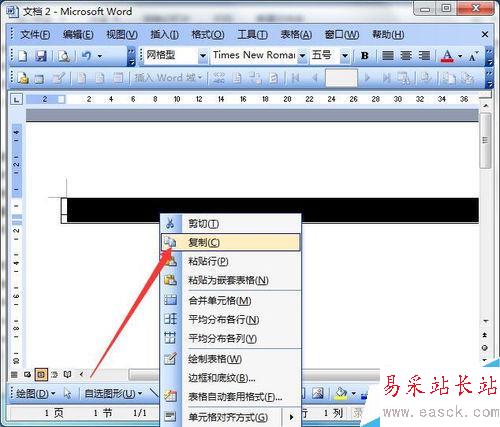Image resolution: width=500 pixels, height=427 pixels.
Task: Undo the last action
Action: [87, 56]
